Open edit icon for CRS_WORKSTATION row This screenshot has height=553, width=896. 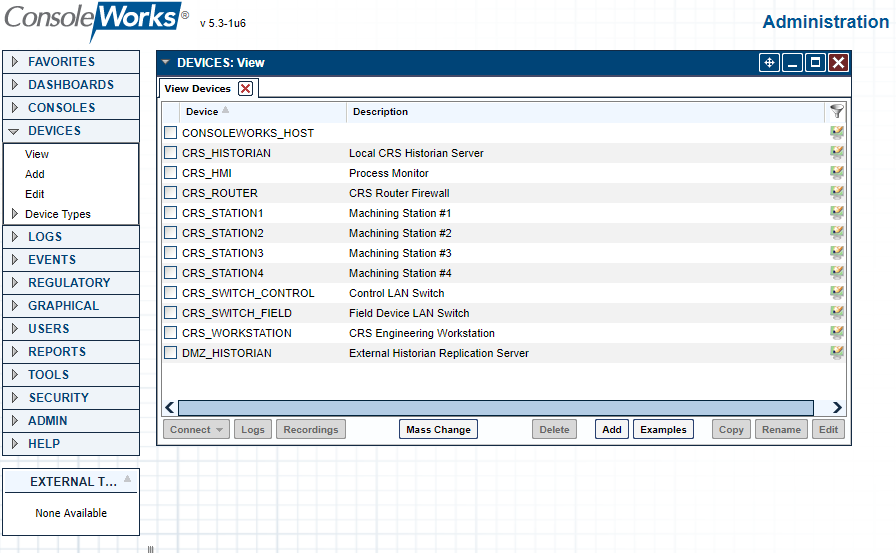click(837, 332)
